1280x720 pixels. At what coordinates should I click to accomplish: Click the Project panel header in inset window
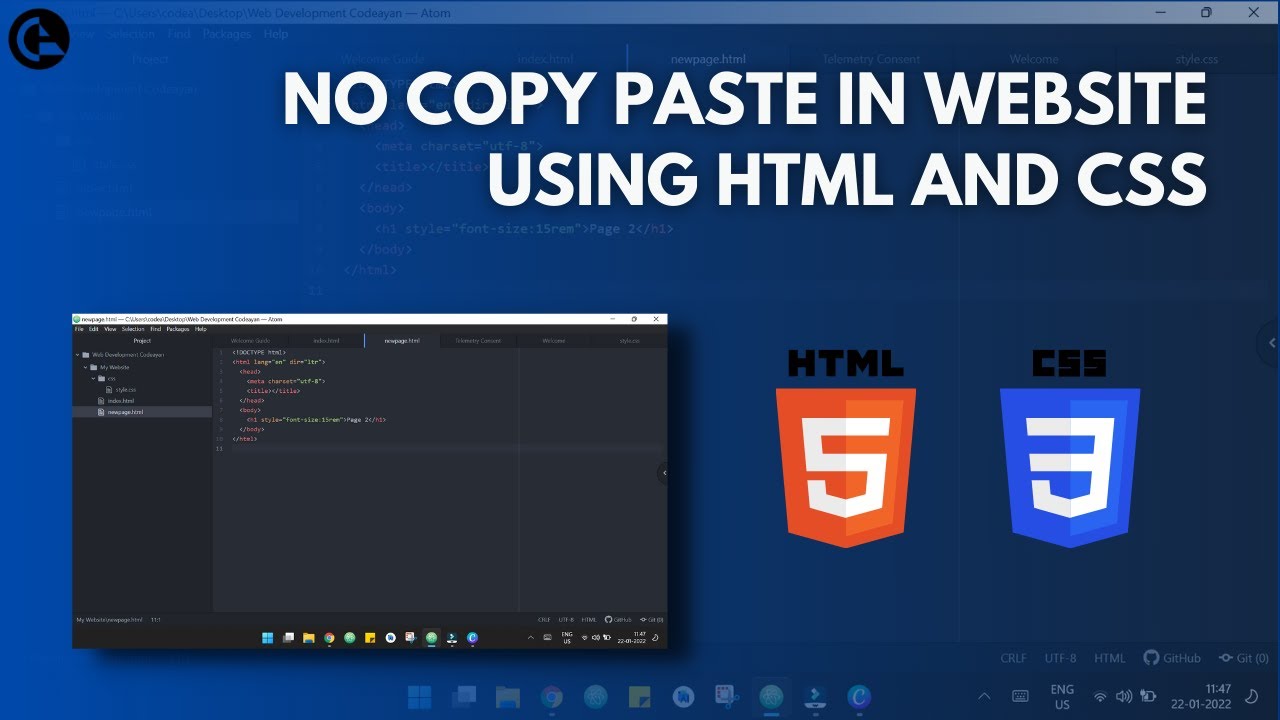click(142, 341)
